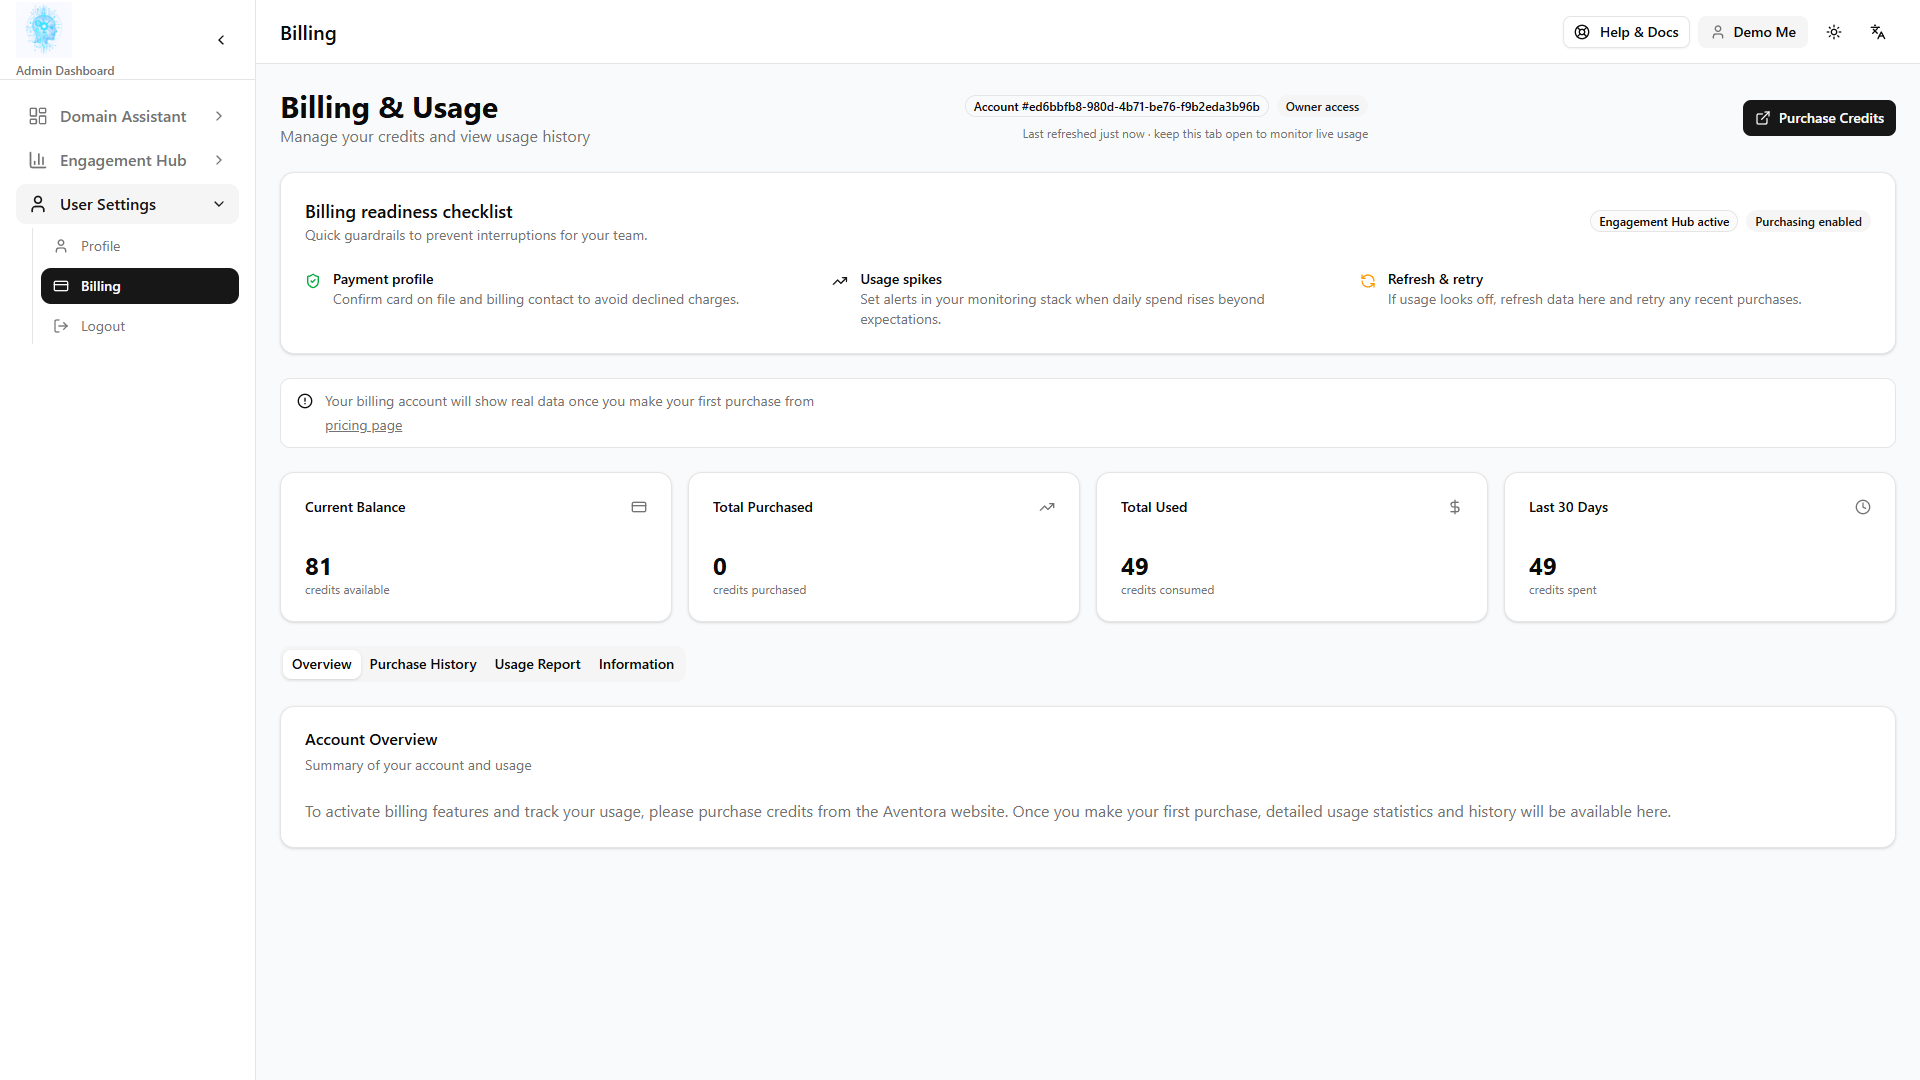Click the Payment profile shield check icon
The width and height of the screenshot is (1920, 1080).
tap(313, 281)
